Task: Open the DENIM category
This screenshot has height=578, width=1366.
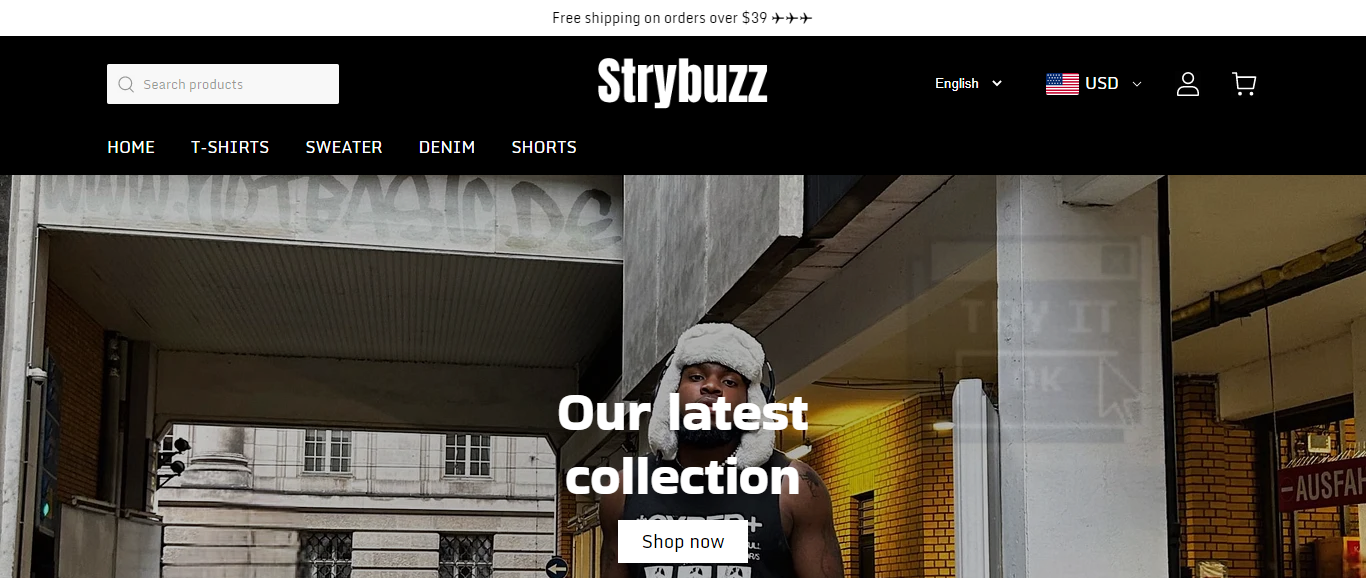Action: tap(447, 147)
